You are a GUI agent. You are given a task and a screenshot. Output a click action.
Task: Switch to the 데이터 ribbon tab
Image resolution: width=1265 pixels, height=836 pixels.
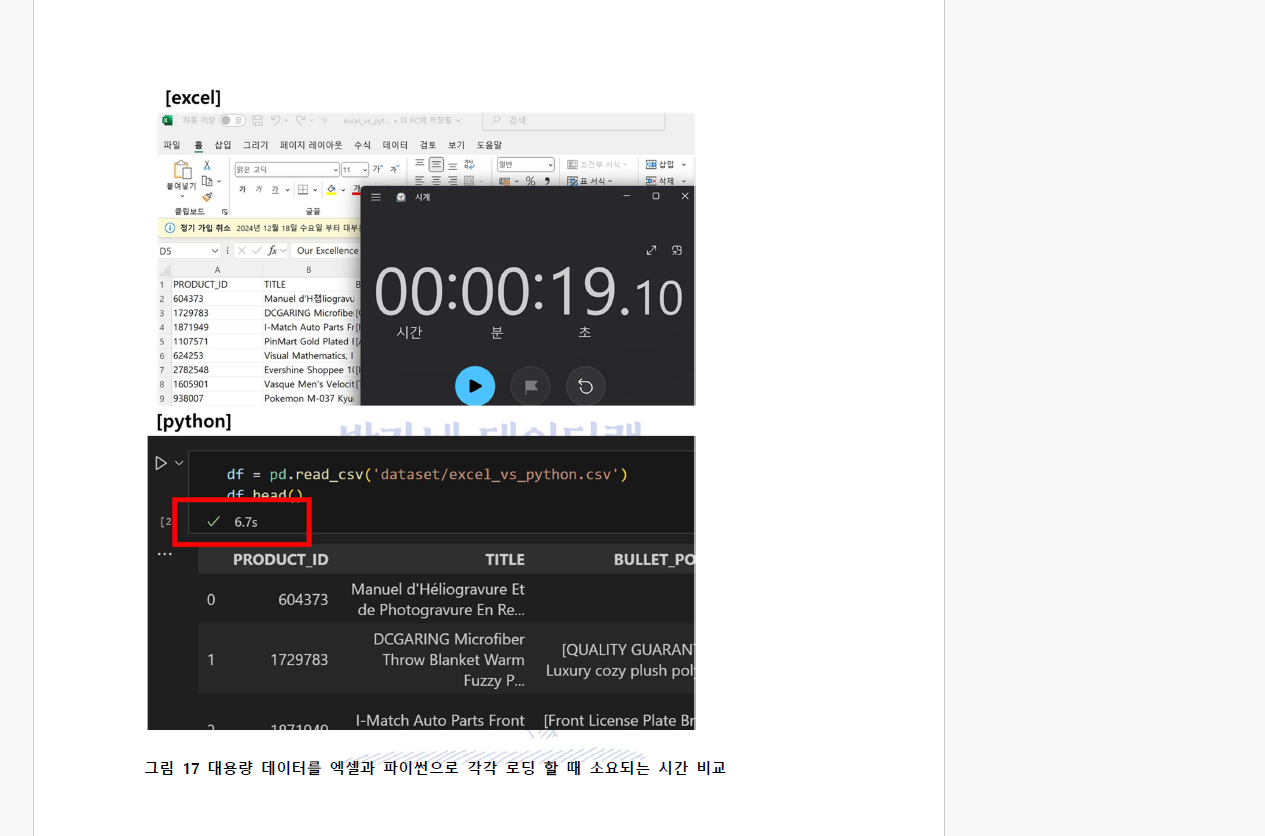(x=395, y=145)
